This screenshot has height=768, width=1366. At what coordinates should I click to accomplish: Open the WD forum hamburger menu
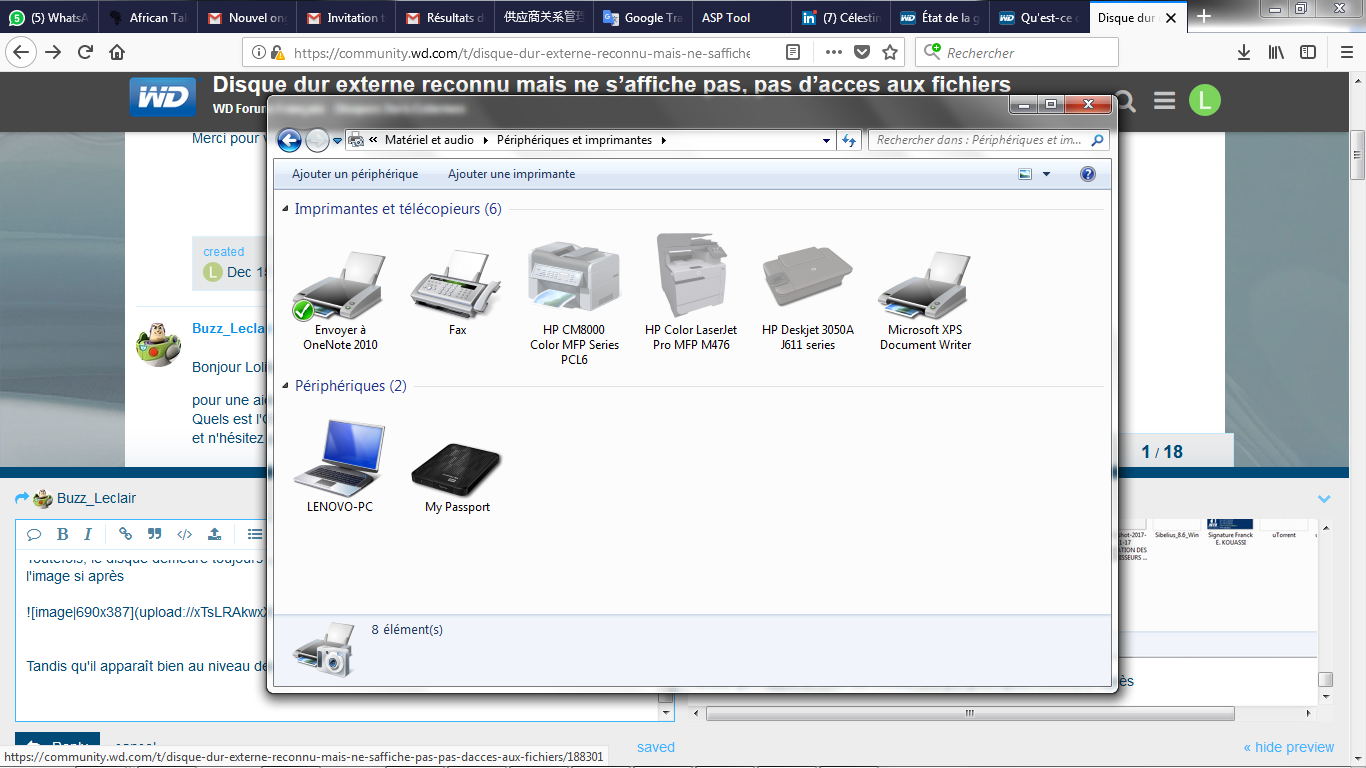point(1164,100)
